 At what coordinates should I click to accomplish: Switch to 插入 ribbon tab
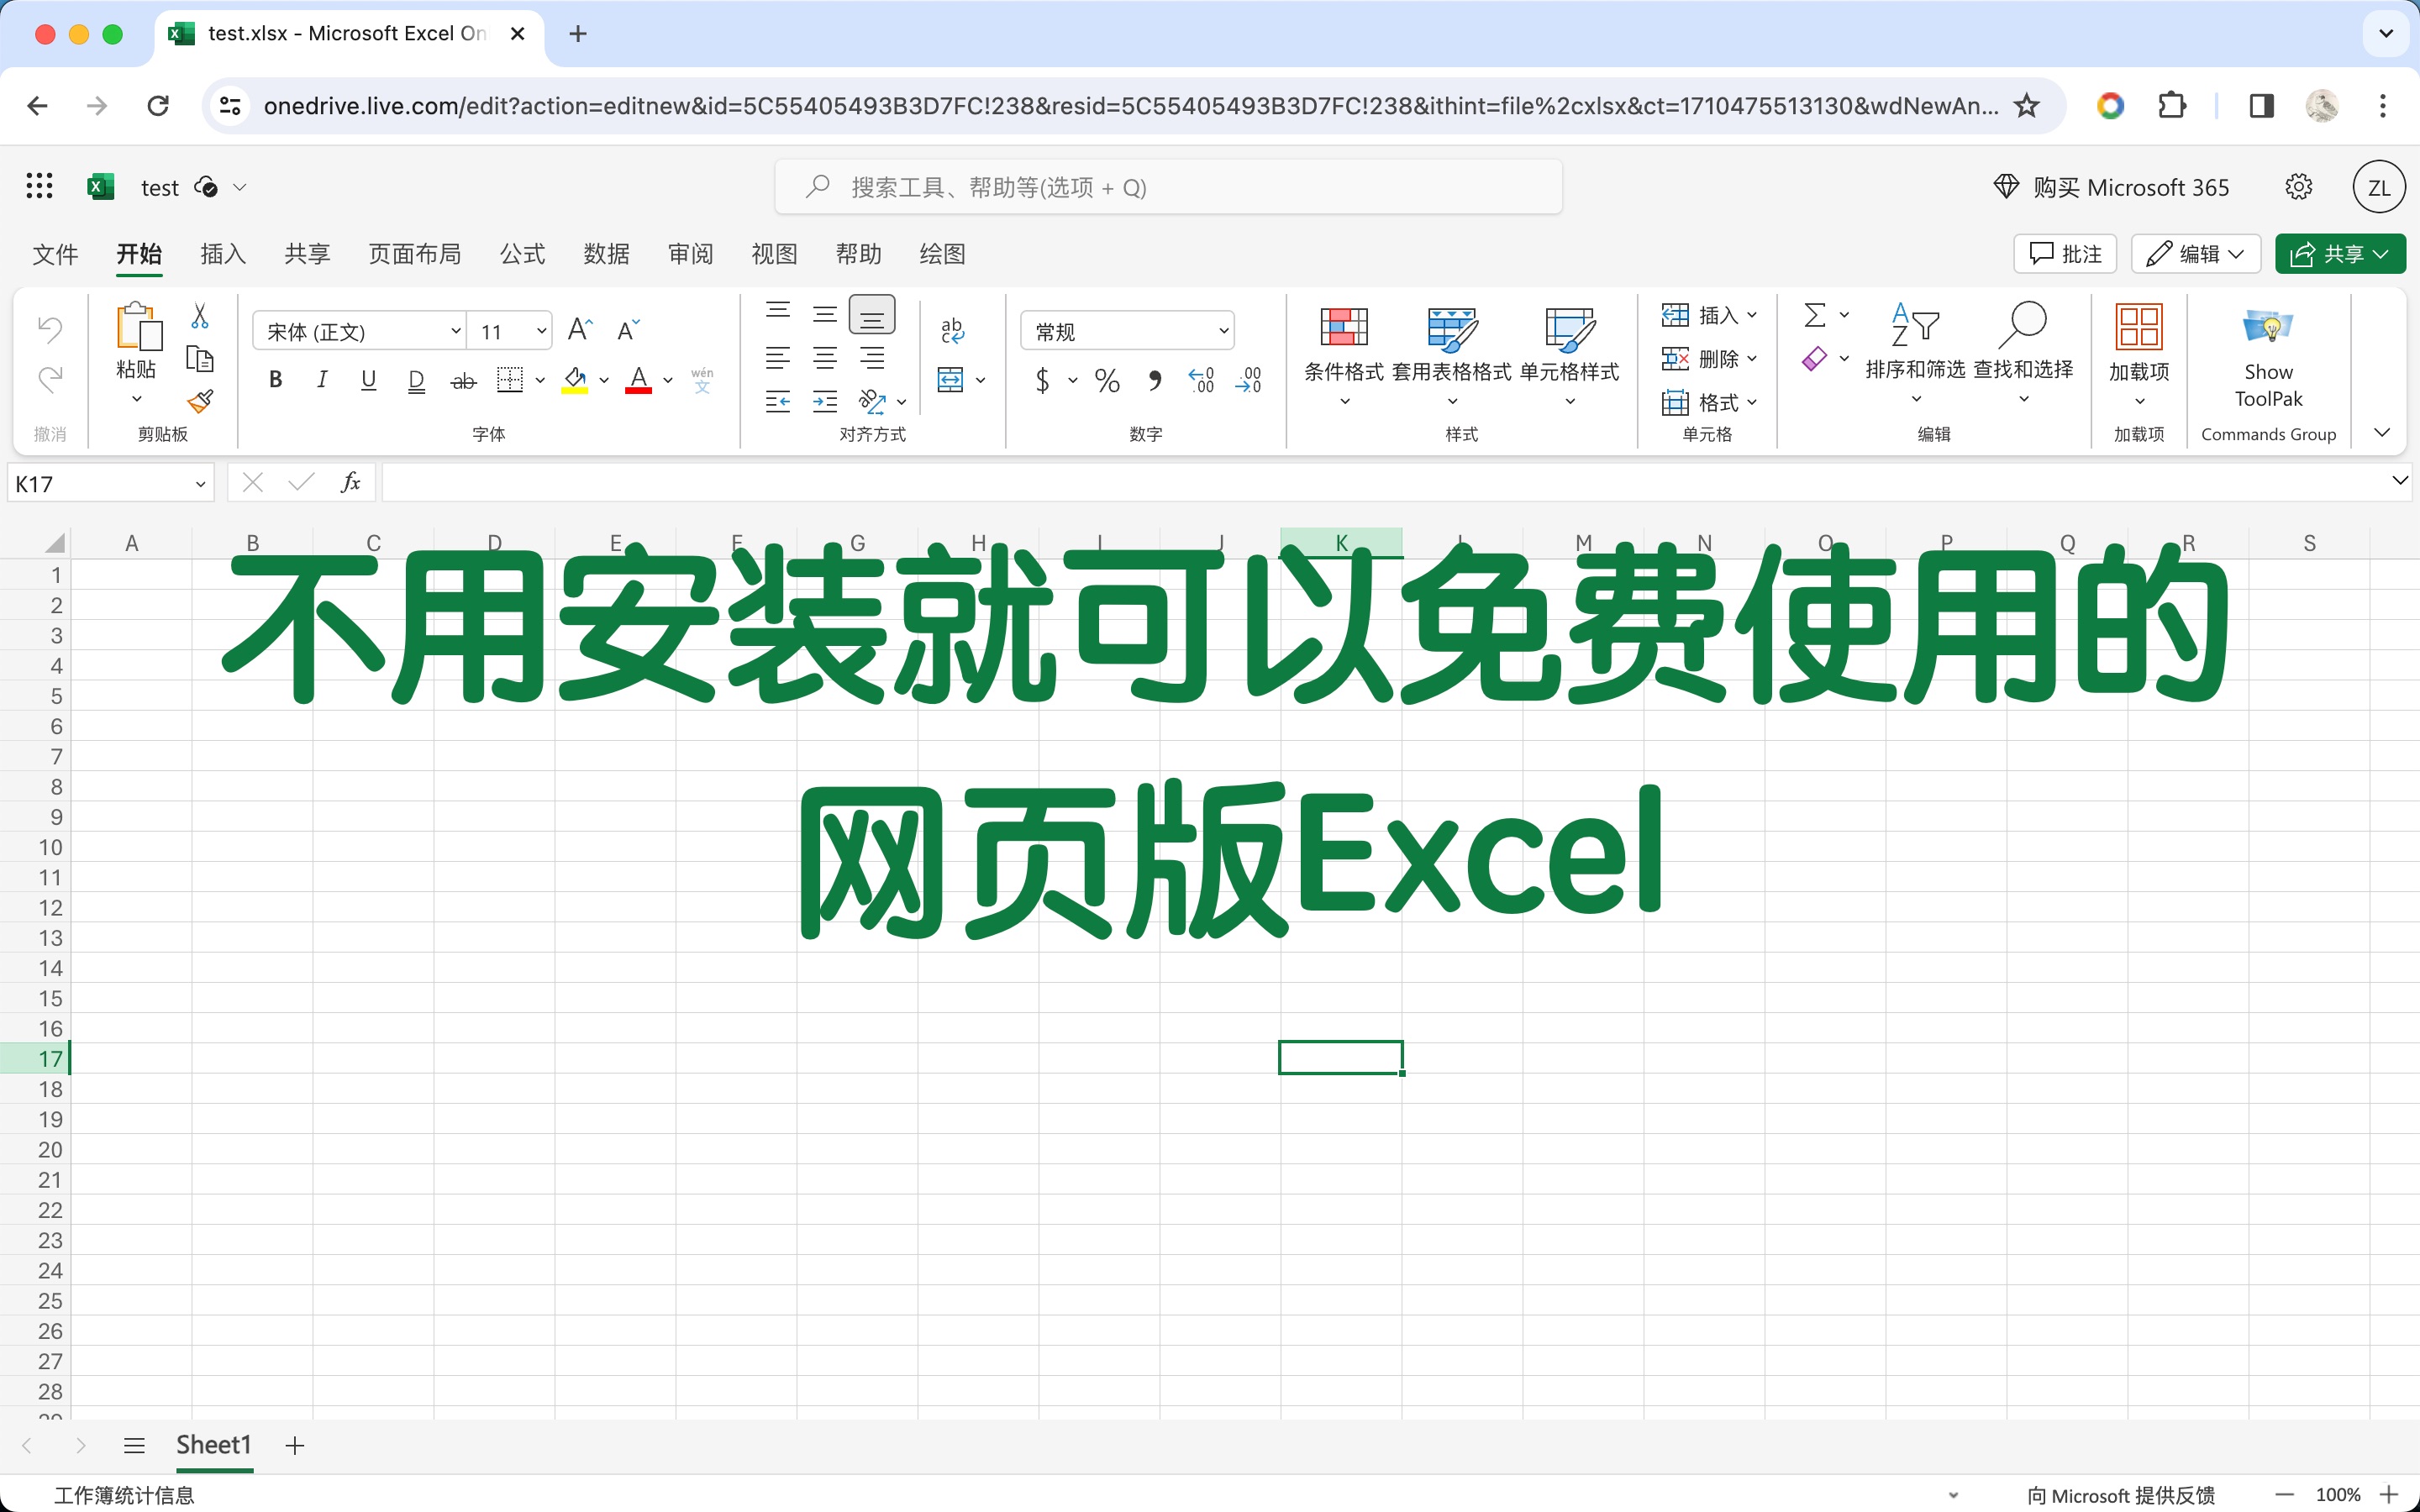pos(223,254)
